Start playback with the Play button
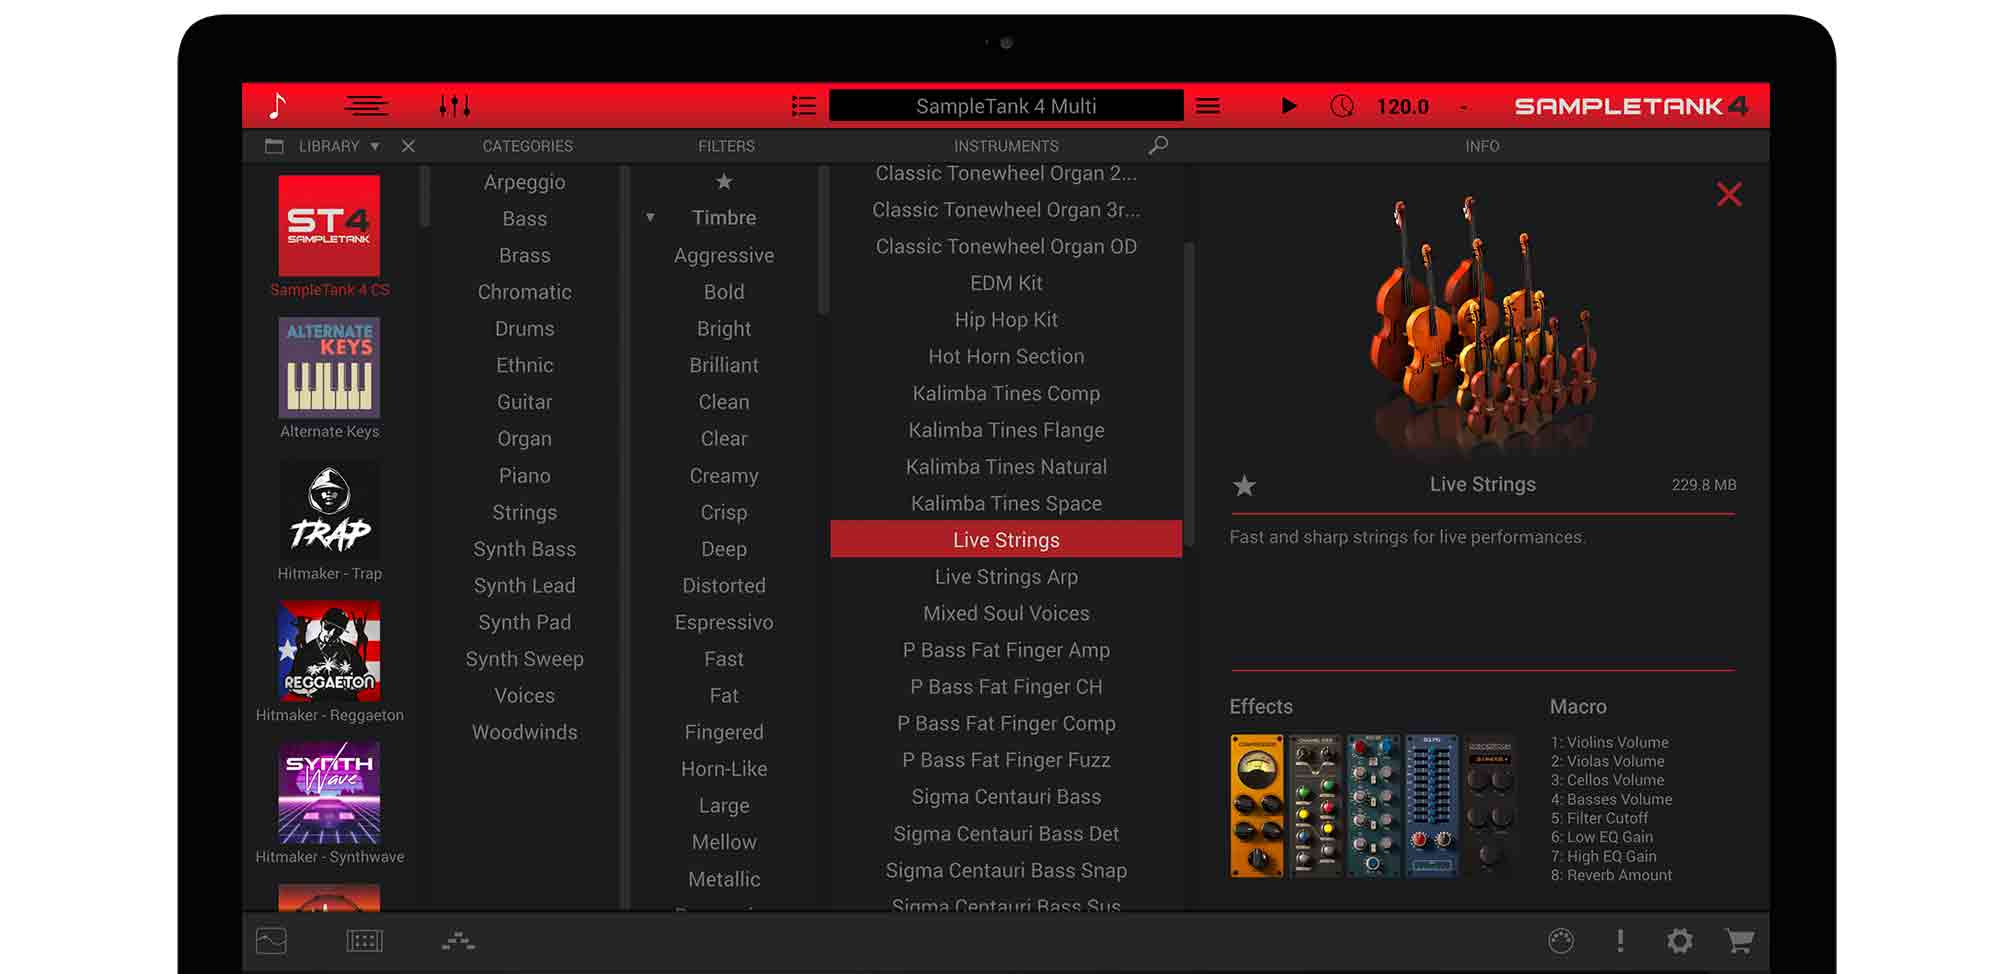Image resolution: width=2000 pixels, height=974 pixels. point(1289,106)
